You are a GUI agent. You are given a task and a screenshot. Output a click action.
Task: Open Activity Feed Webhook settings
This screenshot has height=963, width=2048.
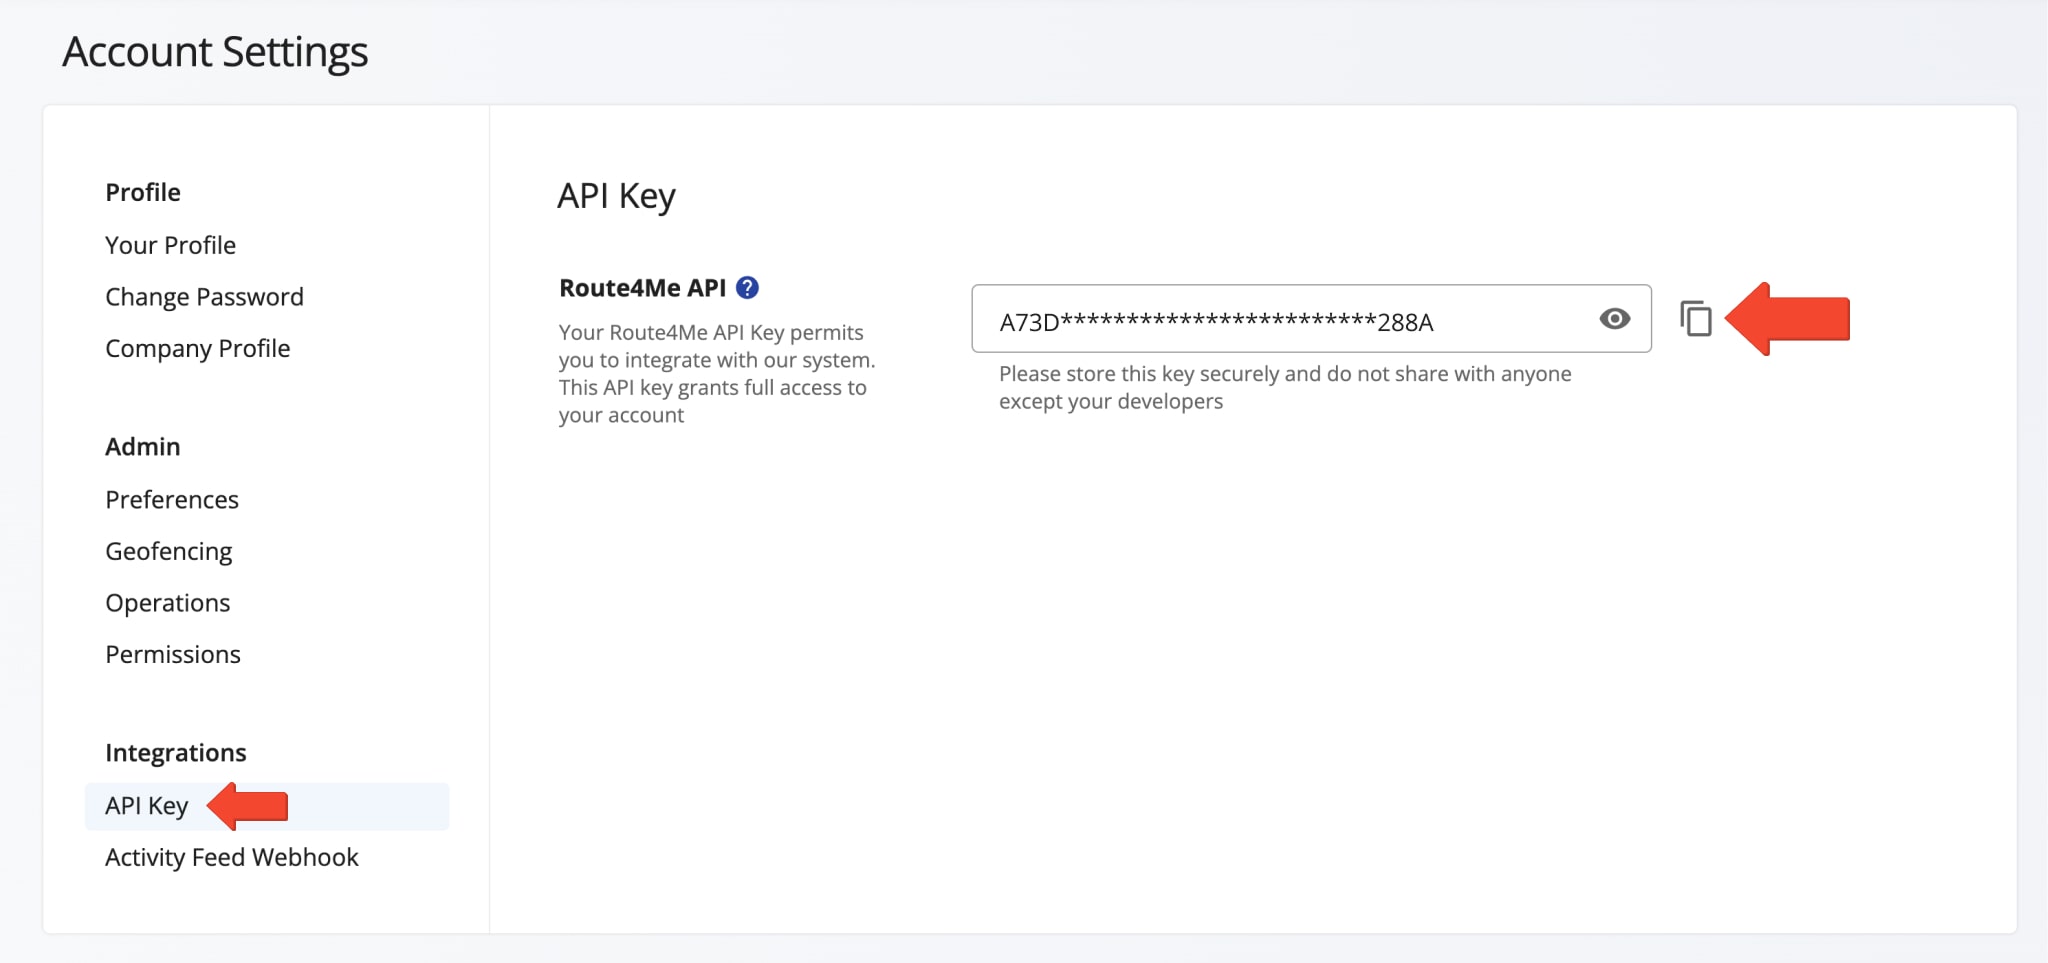click(232, 857)
